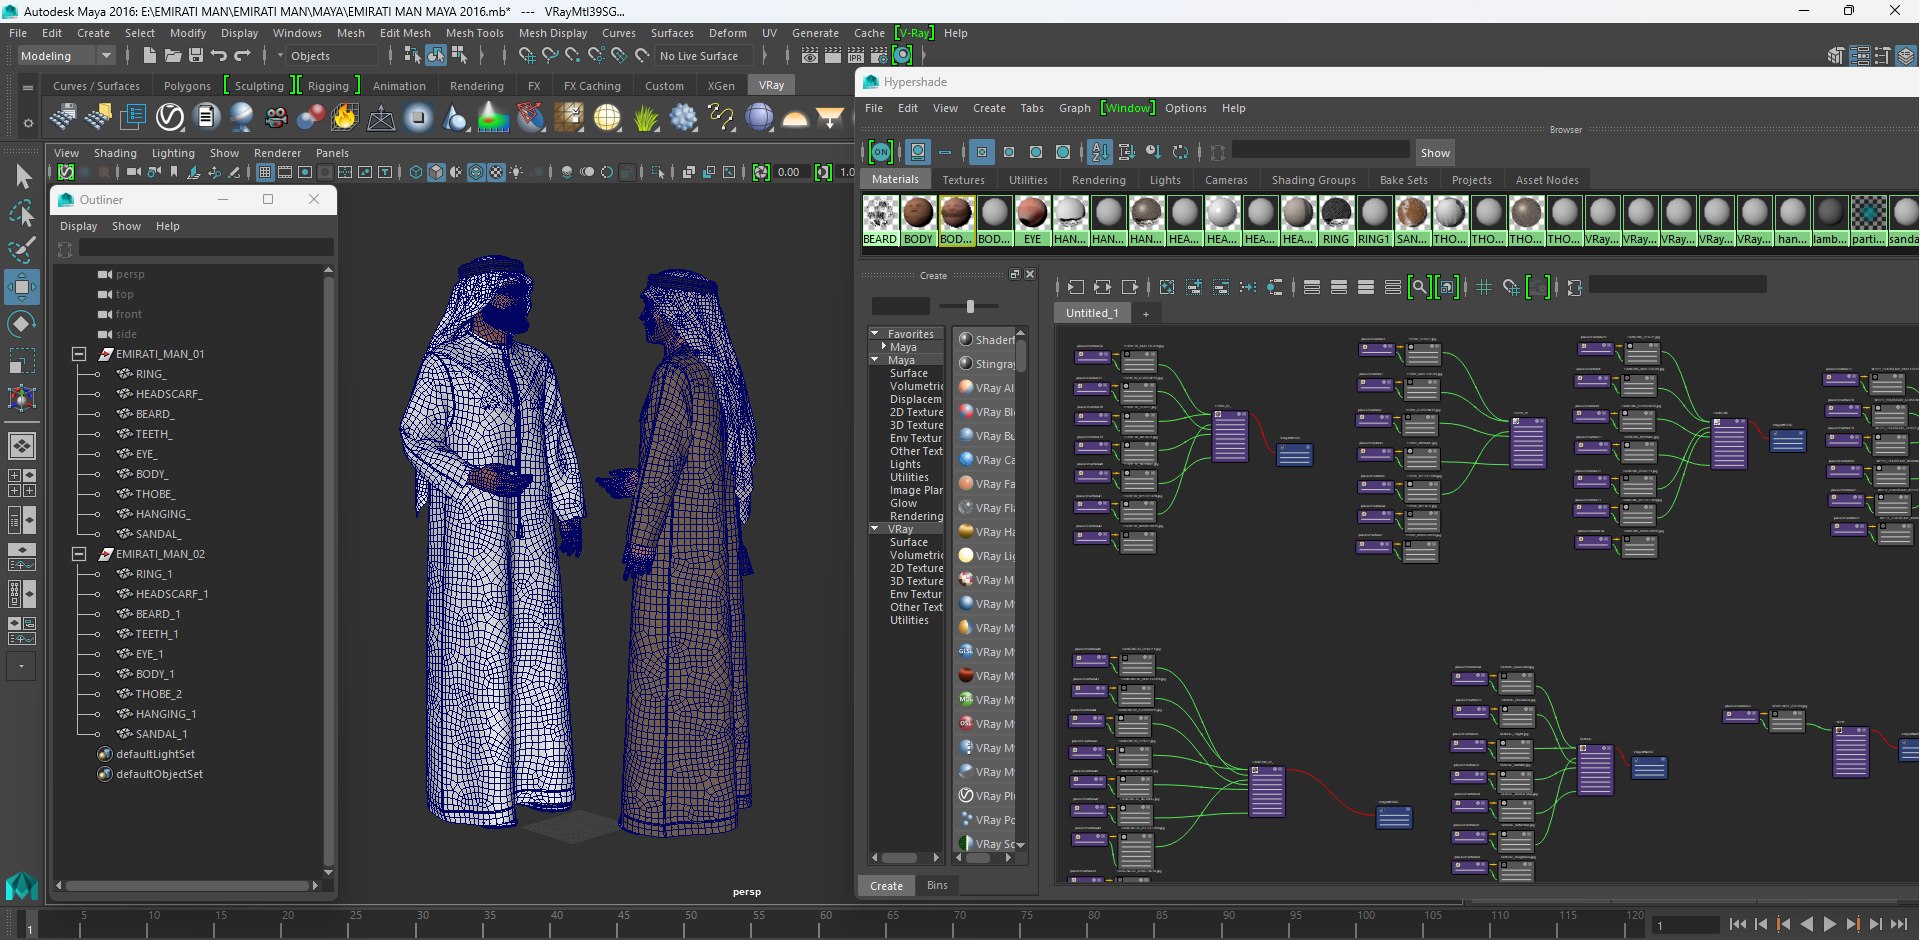This screenshot has width=1920, height=940.
Task: Select the EYE material swatch
Action: (x=1032, y=220)
